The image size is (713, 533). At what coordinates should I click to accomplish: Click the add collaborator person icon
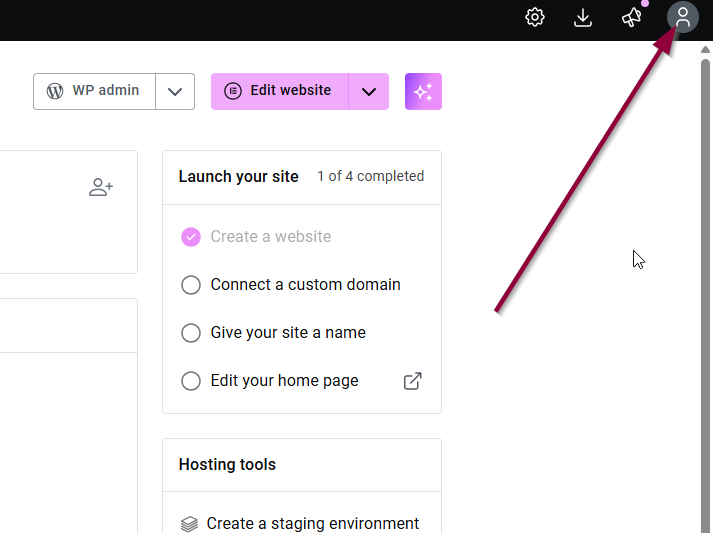101,187
